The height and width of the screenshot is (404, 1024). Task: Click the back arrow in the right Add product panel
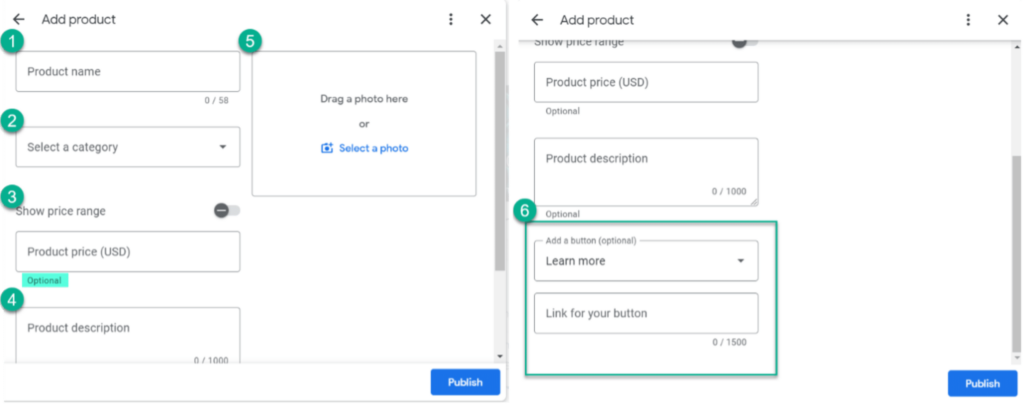(537, 20)
